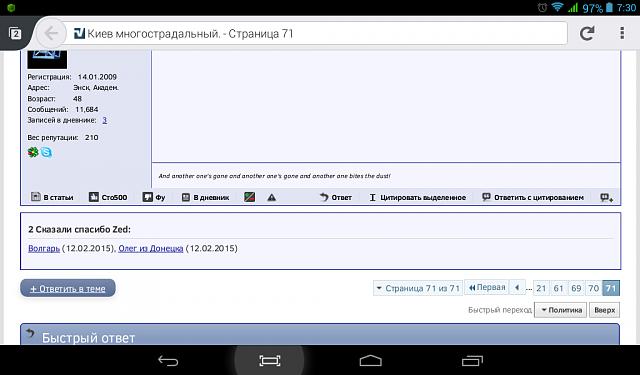Open the diary entries count link 3
Image resolution: width=640 pixels, height=375 pixels.
pos(104,120)
